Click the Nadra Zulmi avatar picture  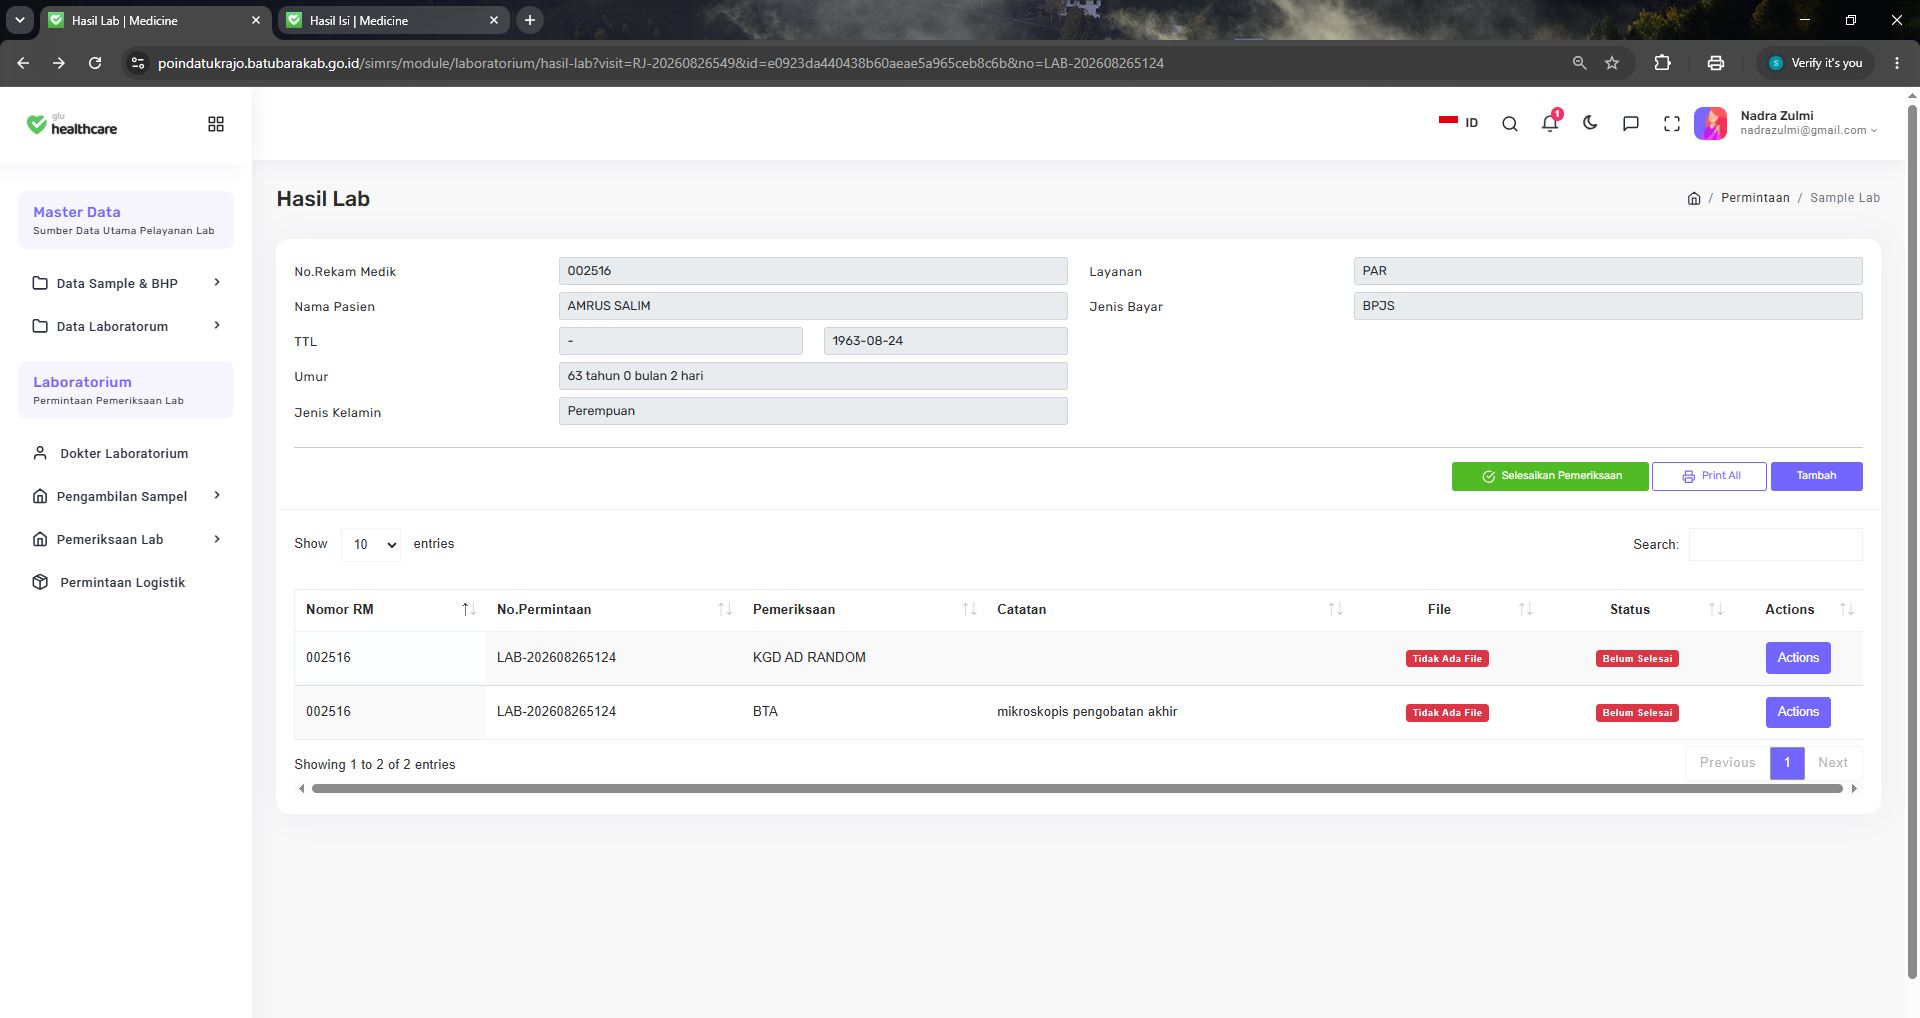1711,123
